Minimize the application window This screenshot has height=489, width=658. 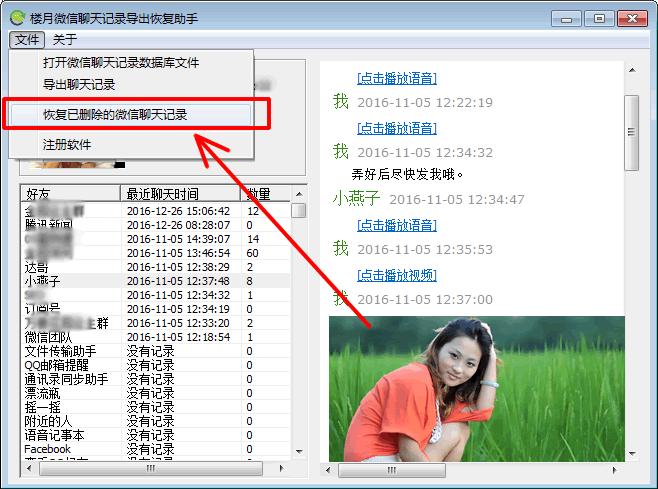click(566, 19)
